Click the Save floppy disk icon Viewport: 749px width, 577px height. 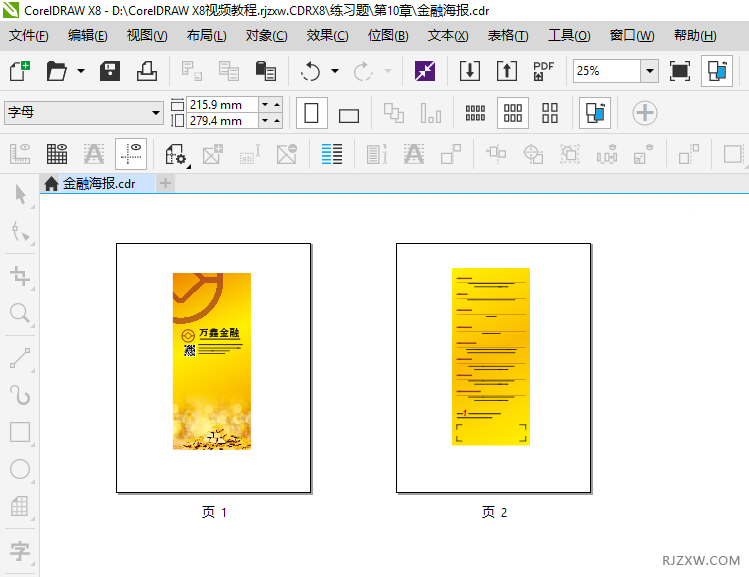(110, 71)
